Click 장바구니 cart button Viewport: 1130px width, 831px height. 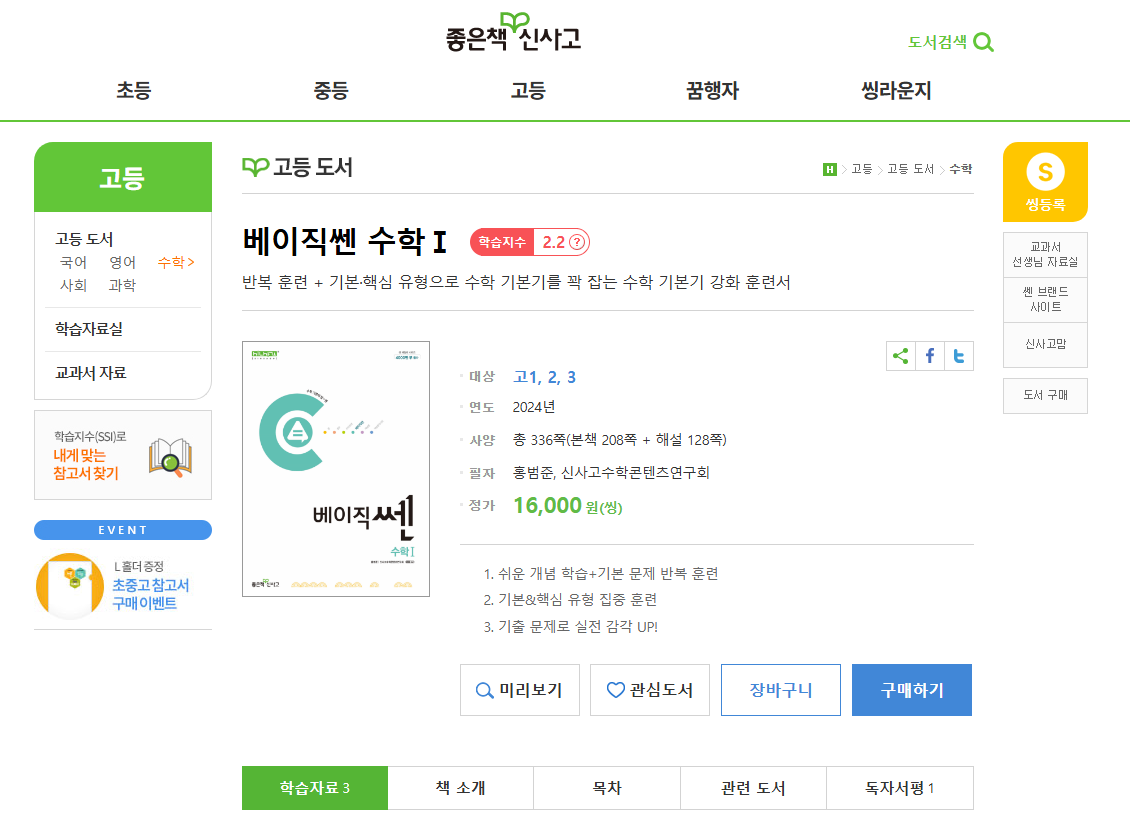click(x=780, y=690)
